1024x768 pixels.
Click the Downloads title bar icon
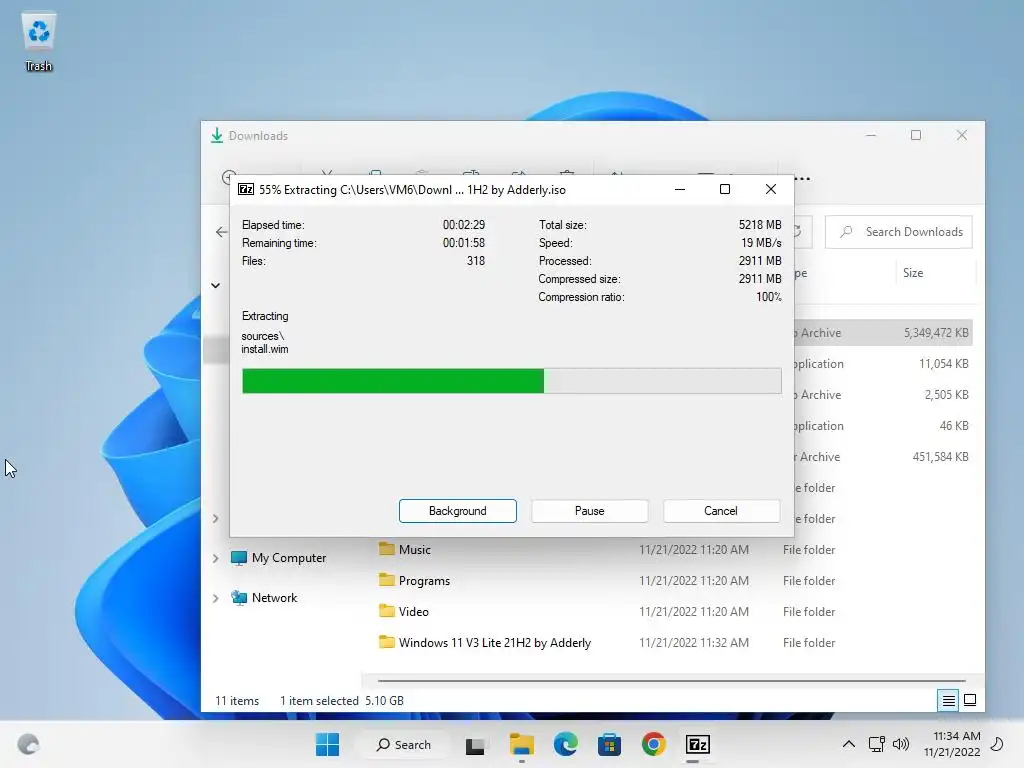(217, 135)
